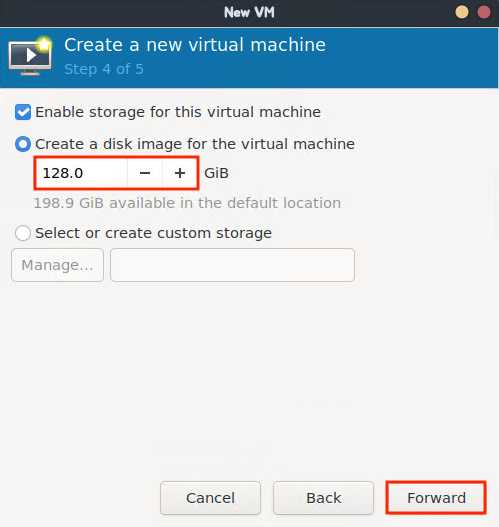
Task: Proceed Forward to step 5
Action: [x=436, y=498]
